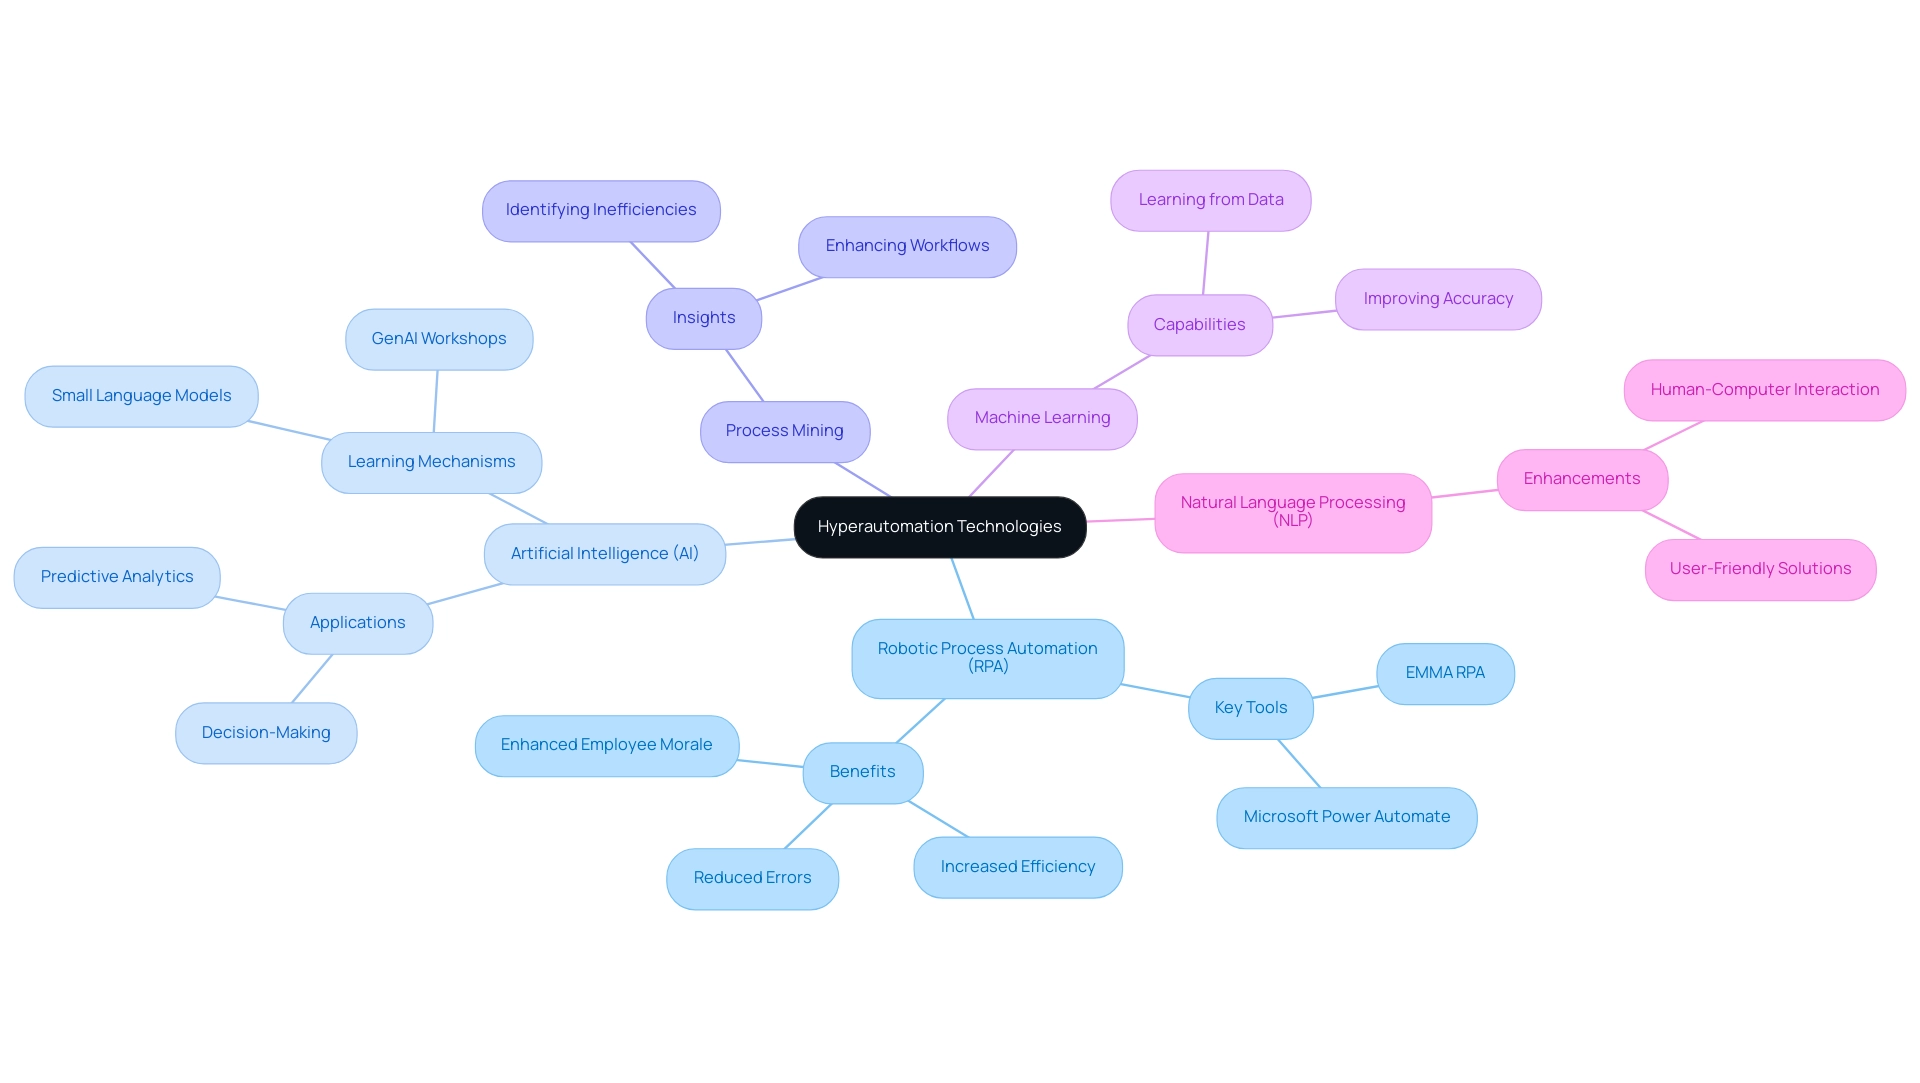This screenshot has width=1920, height=1083.
Task: Click the Microsoft Power Automate node
Action: (x=1346, y=815)
